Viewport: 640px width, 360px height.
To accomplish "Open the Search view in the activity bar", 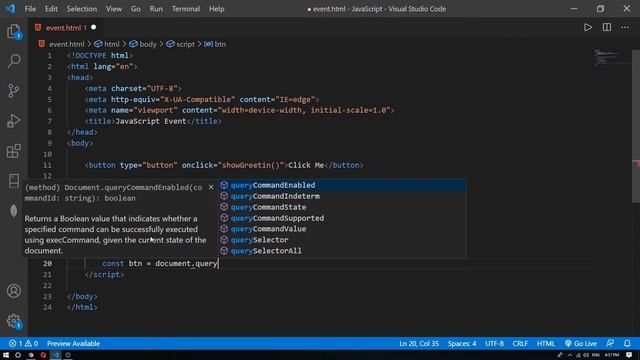I will (x=13, y=61).
